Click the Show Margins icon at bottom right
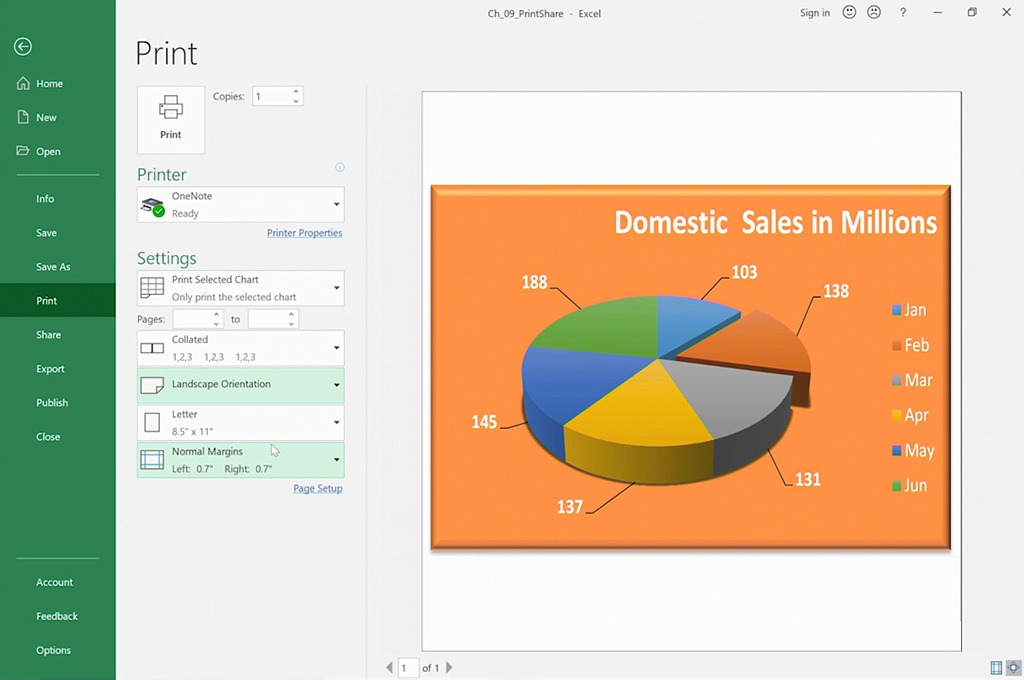 point(996,667)
